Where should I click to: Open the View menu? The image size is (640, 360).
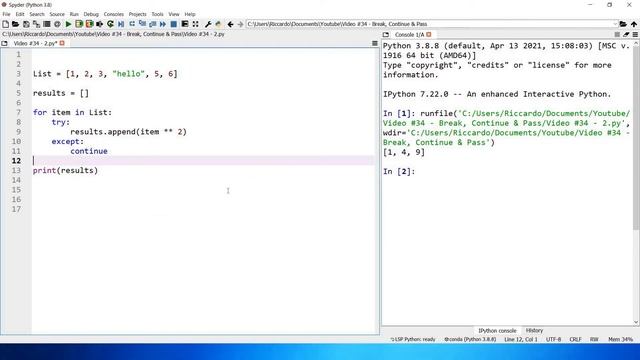pyautogui.click(x=174, y=14)
